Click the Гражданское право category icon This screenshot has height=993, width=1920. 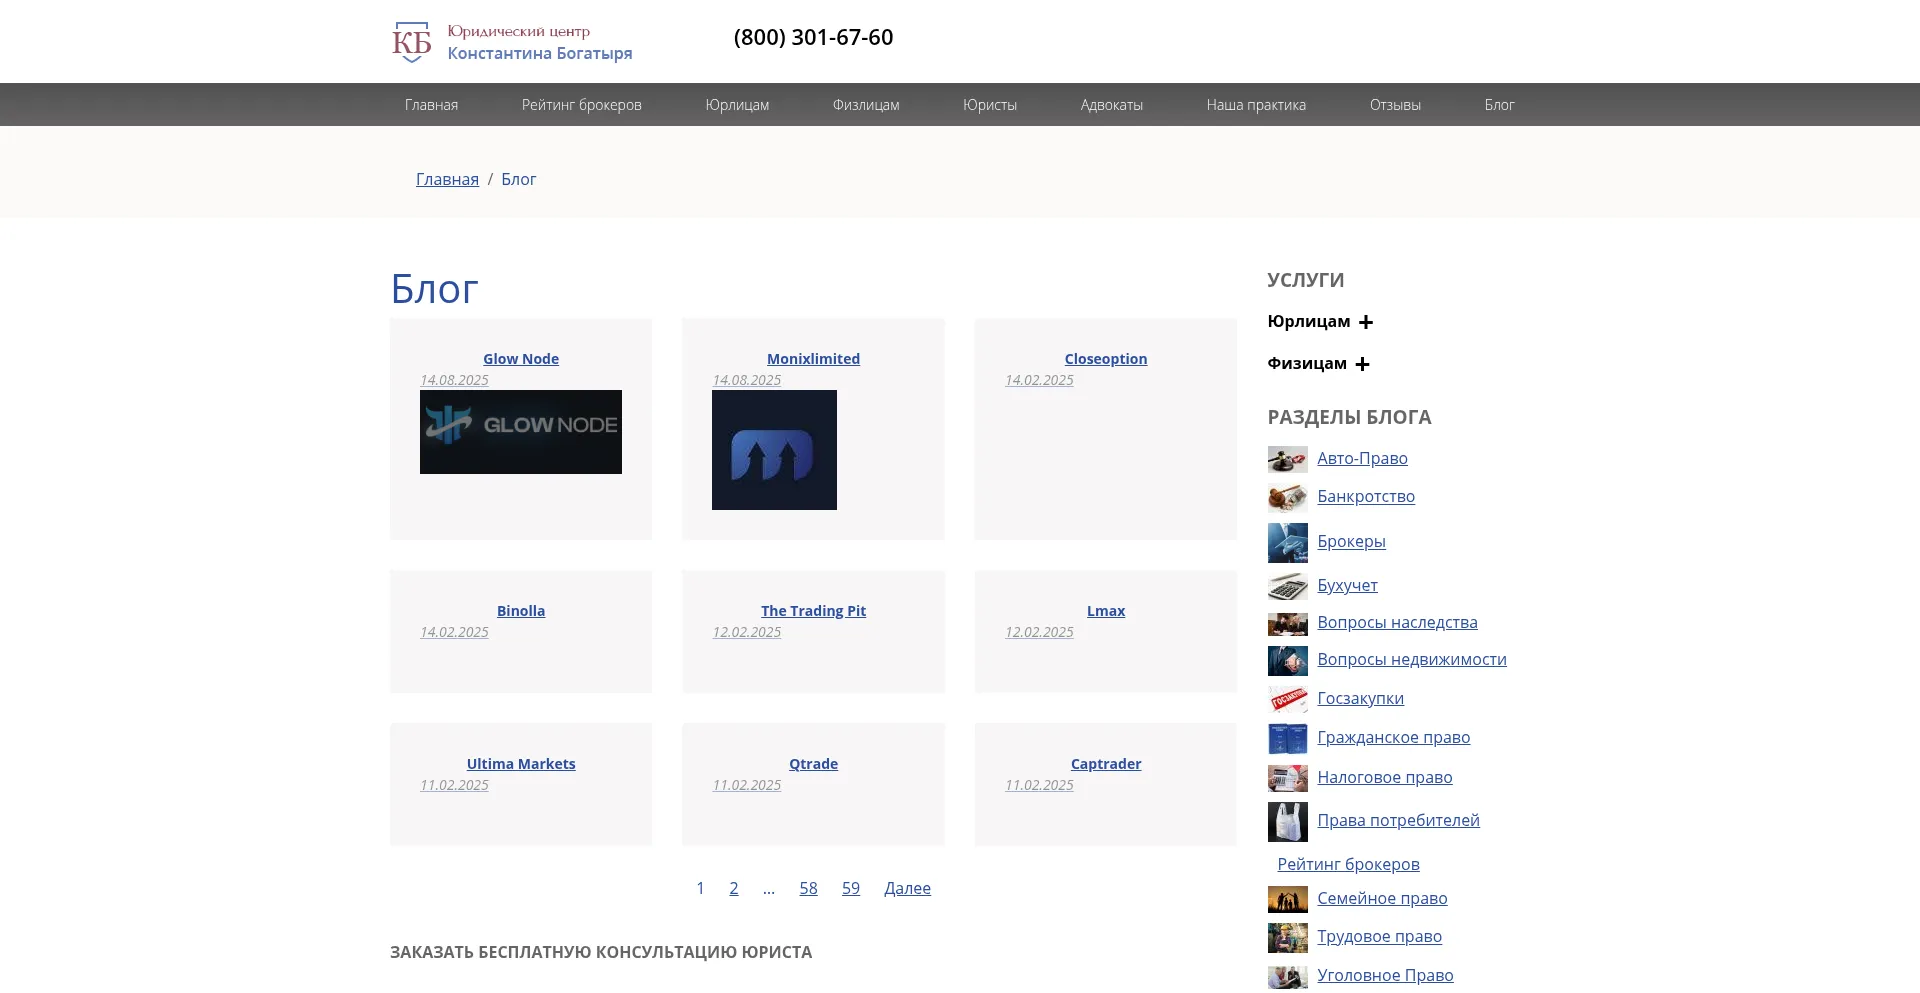pos(1287,738)
